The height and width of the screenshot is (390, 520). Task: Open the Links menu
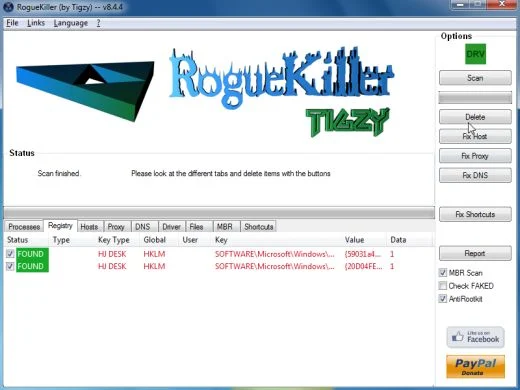click(36, 23)
